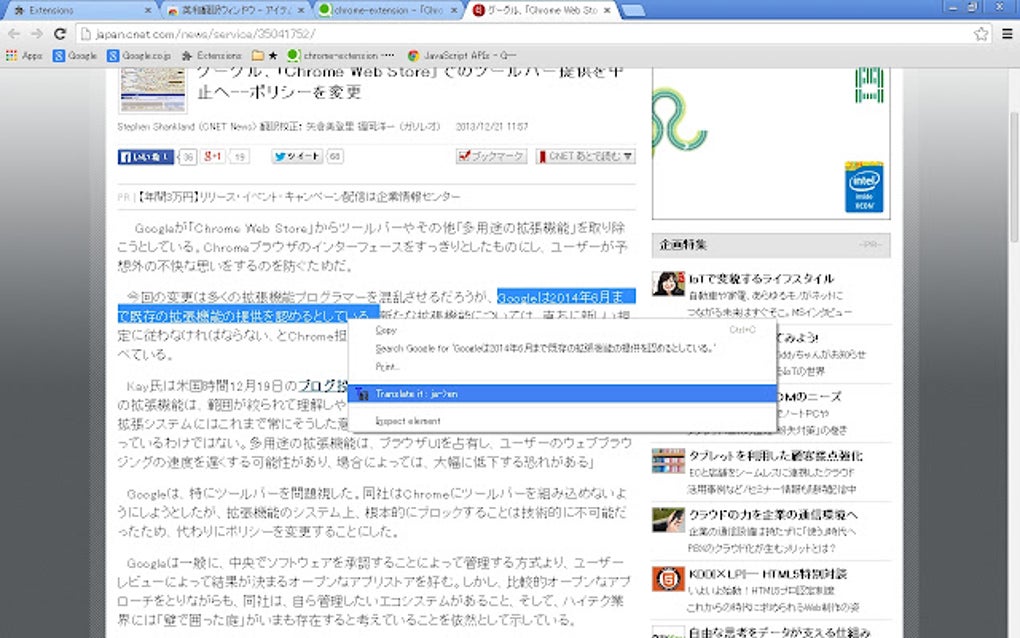Click inside the address bar
This screenshot has height=638, width=1020.
400,31
